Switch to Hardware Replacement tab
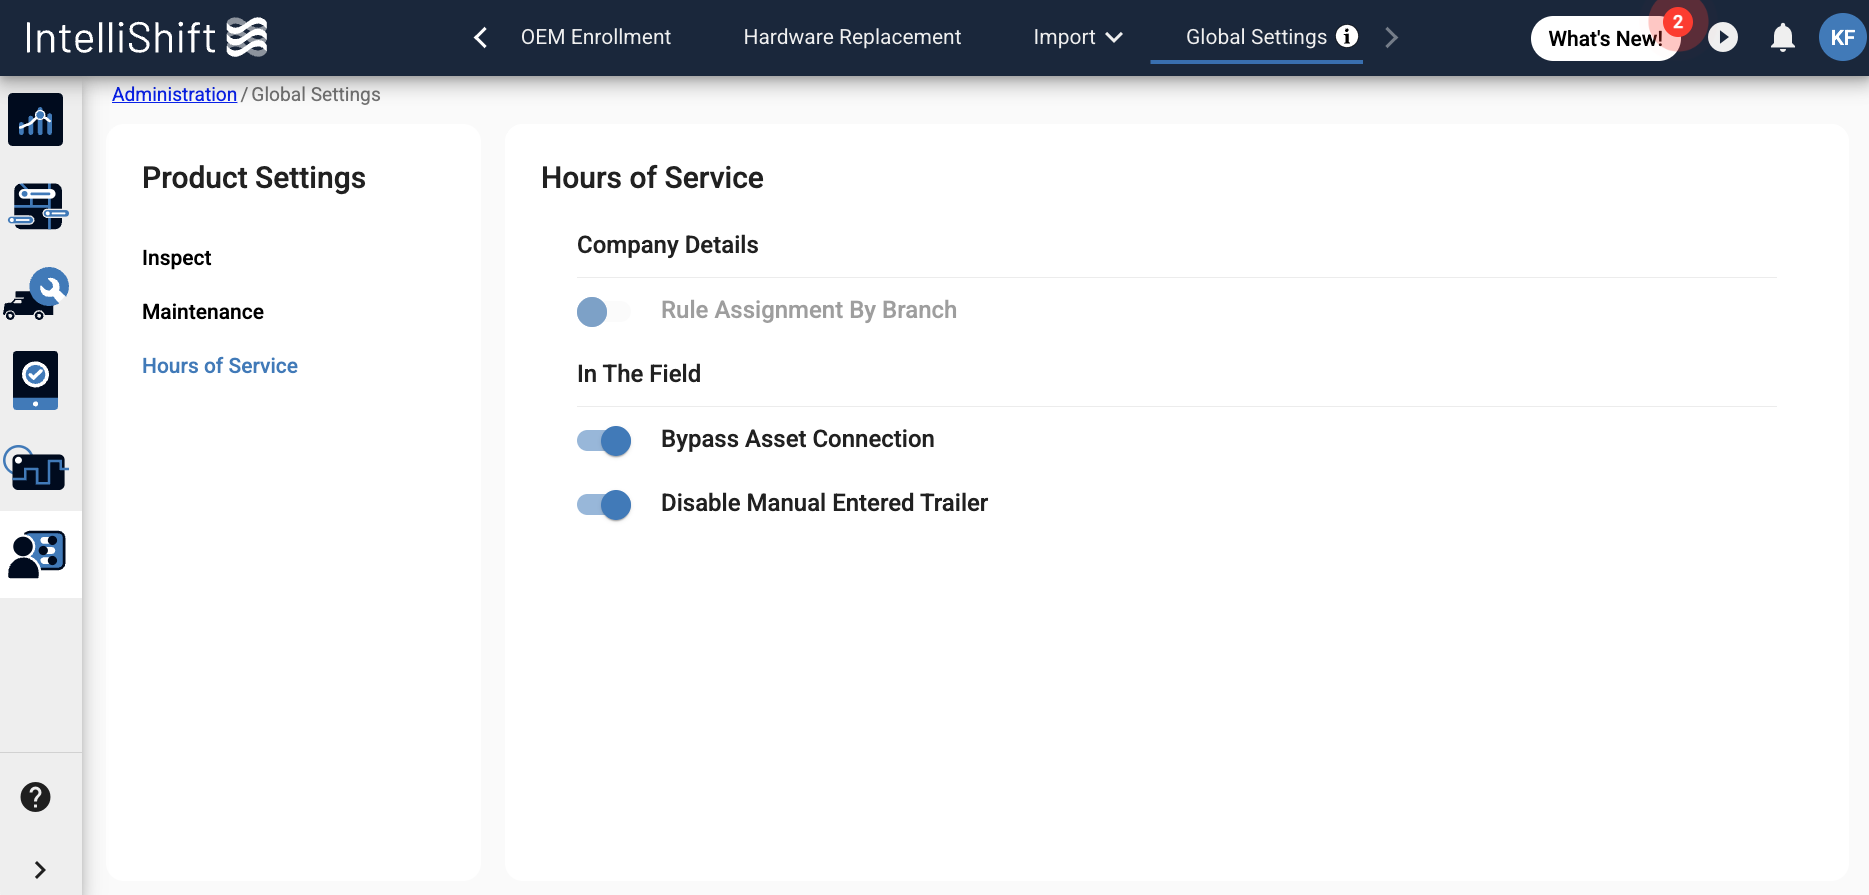Screen dimensions: 1869x895 coord(852,37)
